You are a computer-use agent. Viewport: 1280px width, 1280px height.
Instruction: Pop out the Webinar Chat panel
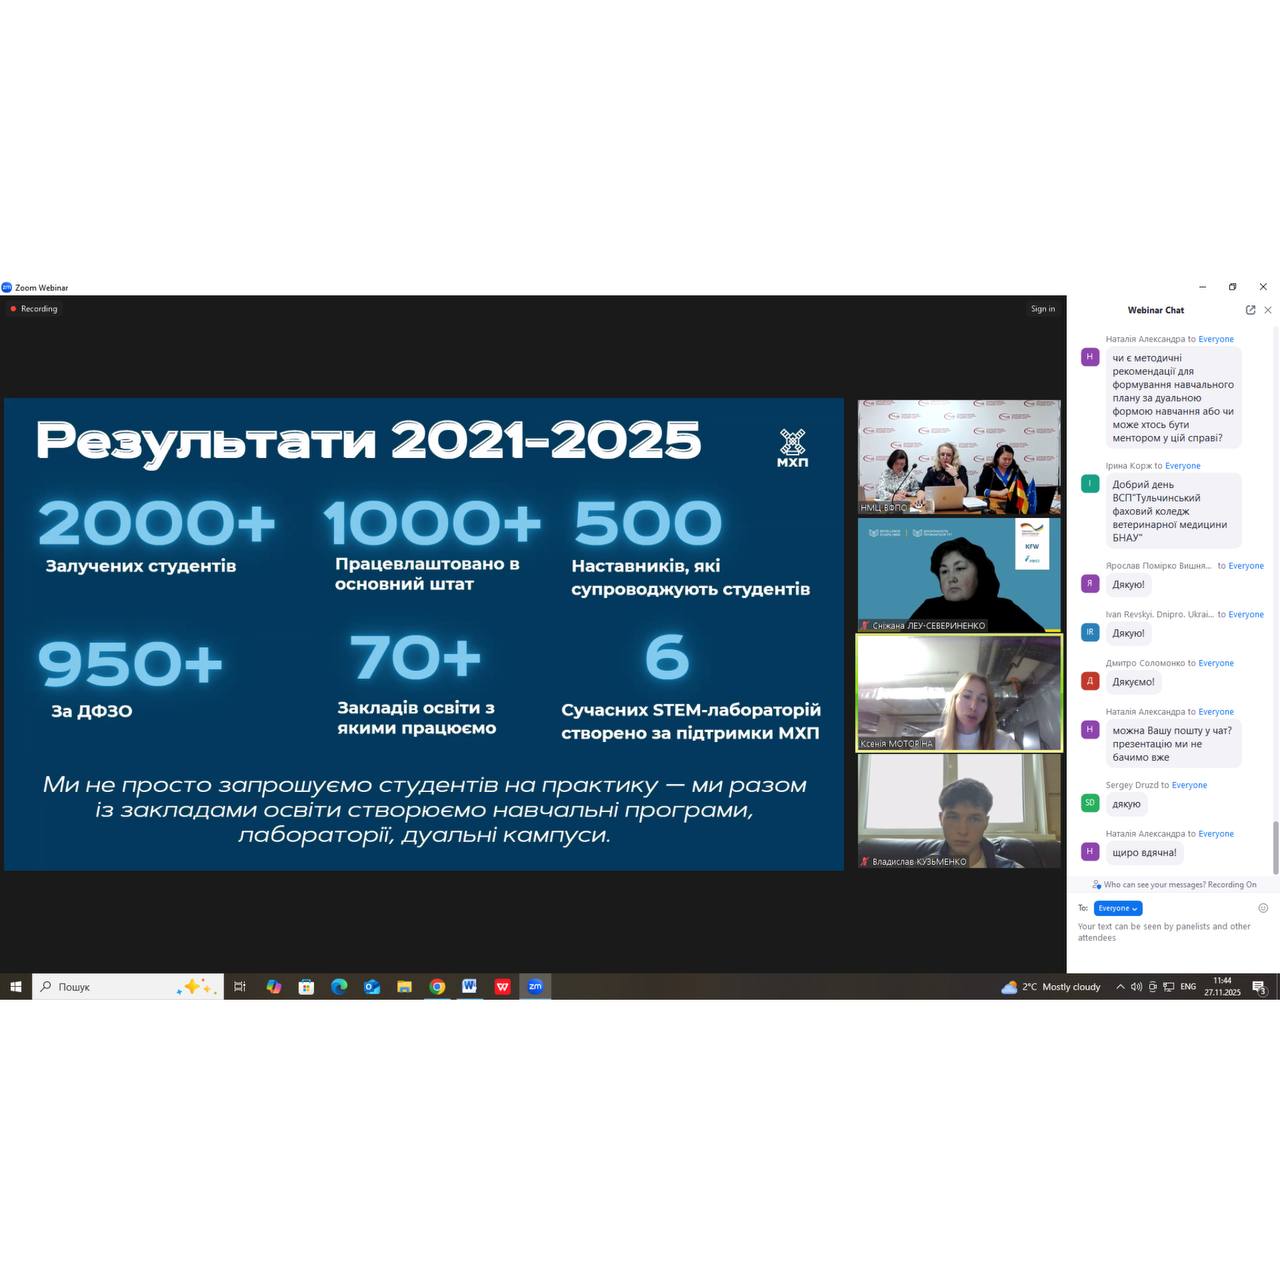click(1250, 310)
